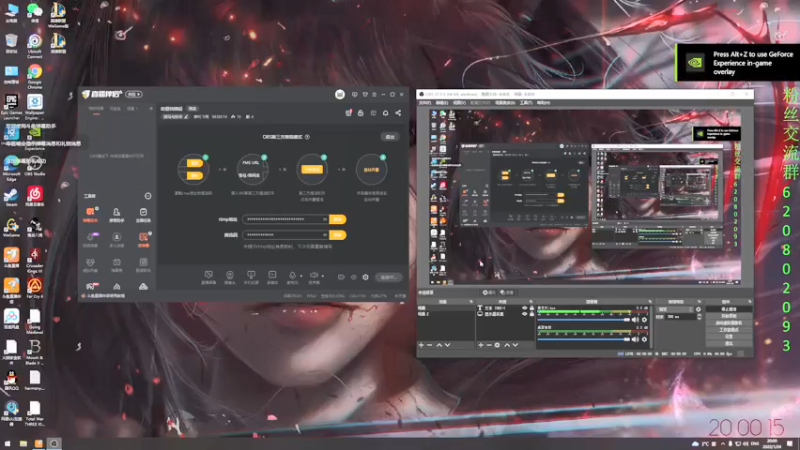Image resolution: width=800 pixels, height=450 pixels.
Task: Open Edit menu in OBS
Action: 442,103
